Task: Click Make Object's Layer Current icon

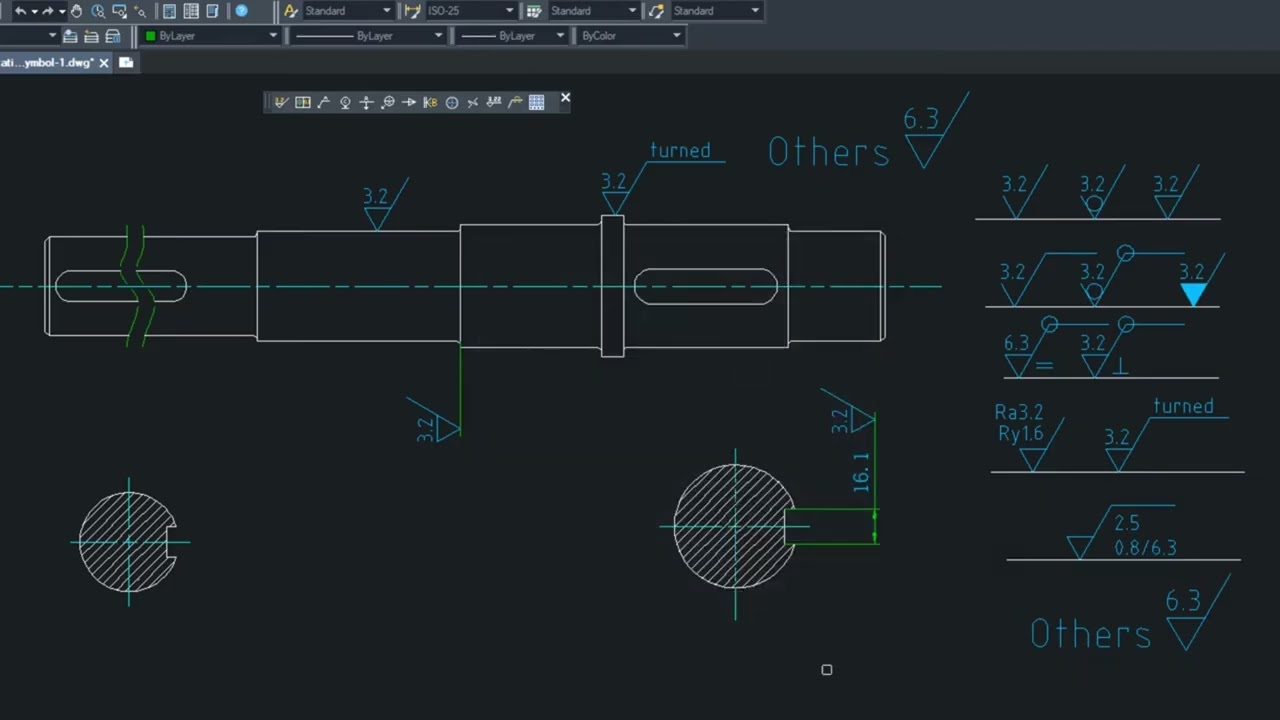Action: coord(70,36)
